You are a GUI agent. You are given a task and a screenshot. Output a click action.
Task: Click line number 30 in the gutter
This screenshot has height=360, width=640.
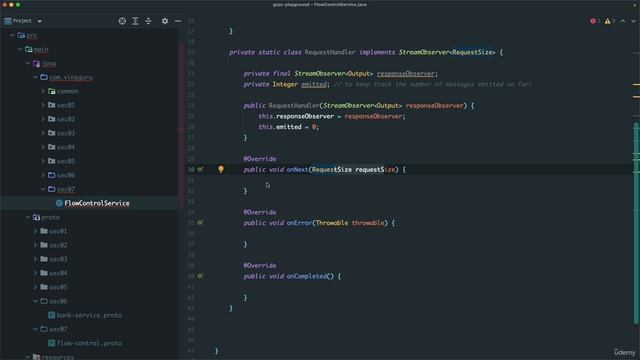pos(191,169)
